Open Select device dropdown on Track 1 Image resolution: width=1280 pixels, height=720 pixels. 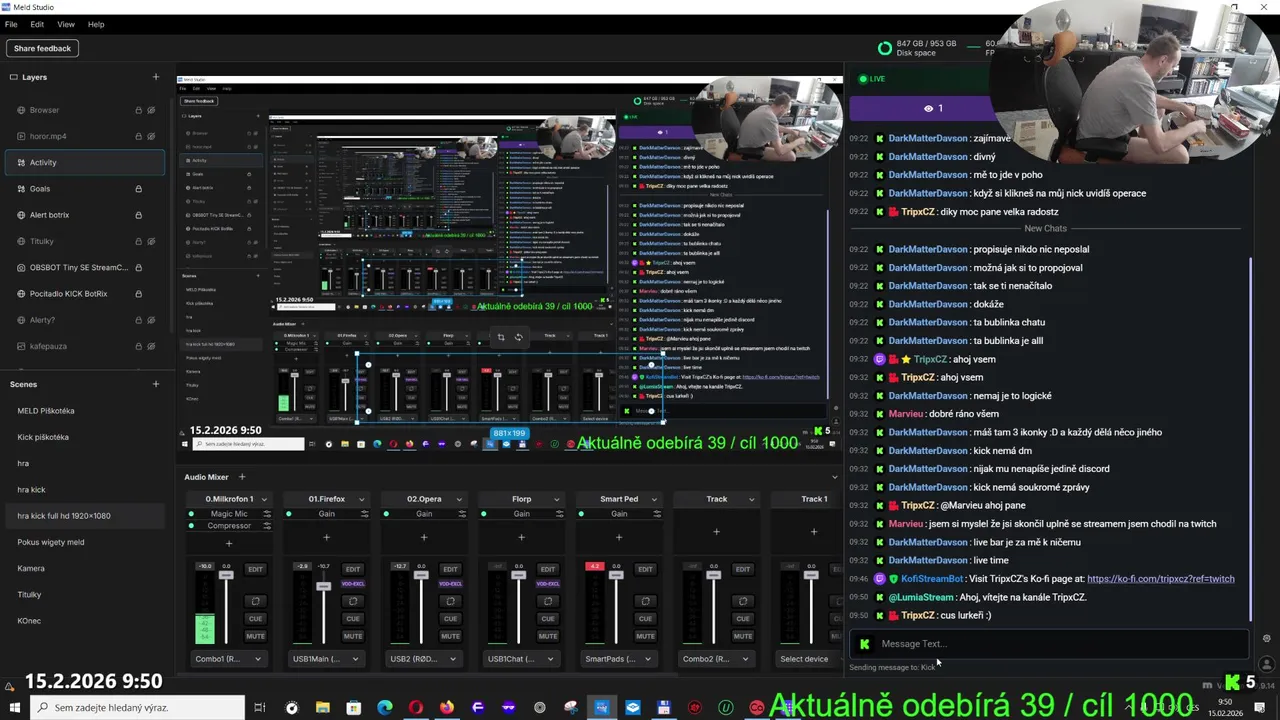pos(808,659)
